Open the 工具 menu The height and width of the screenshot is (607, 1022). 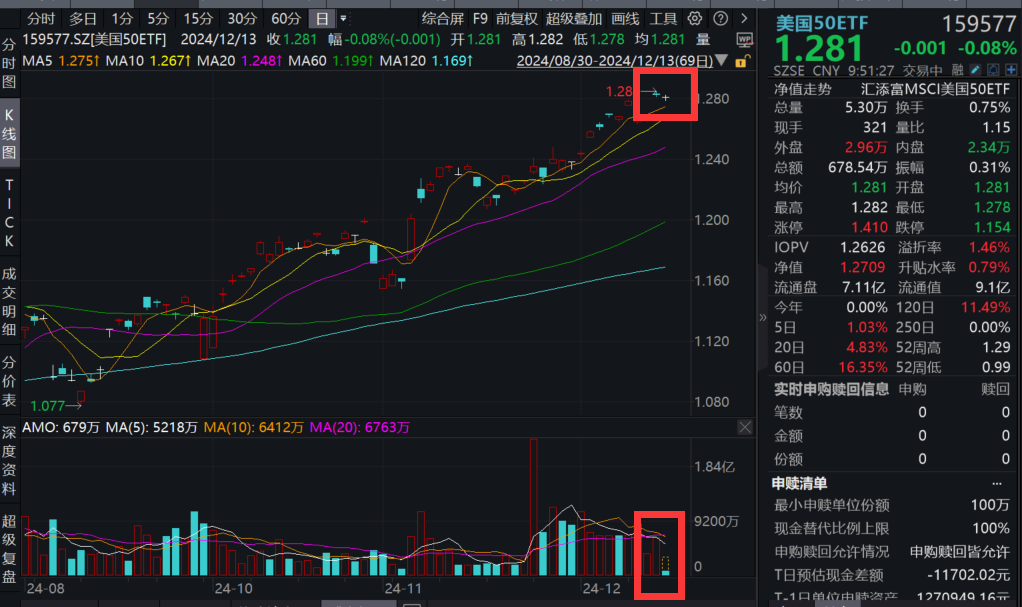point(664,18)
